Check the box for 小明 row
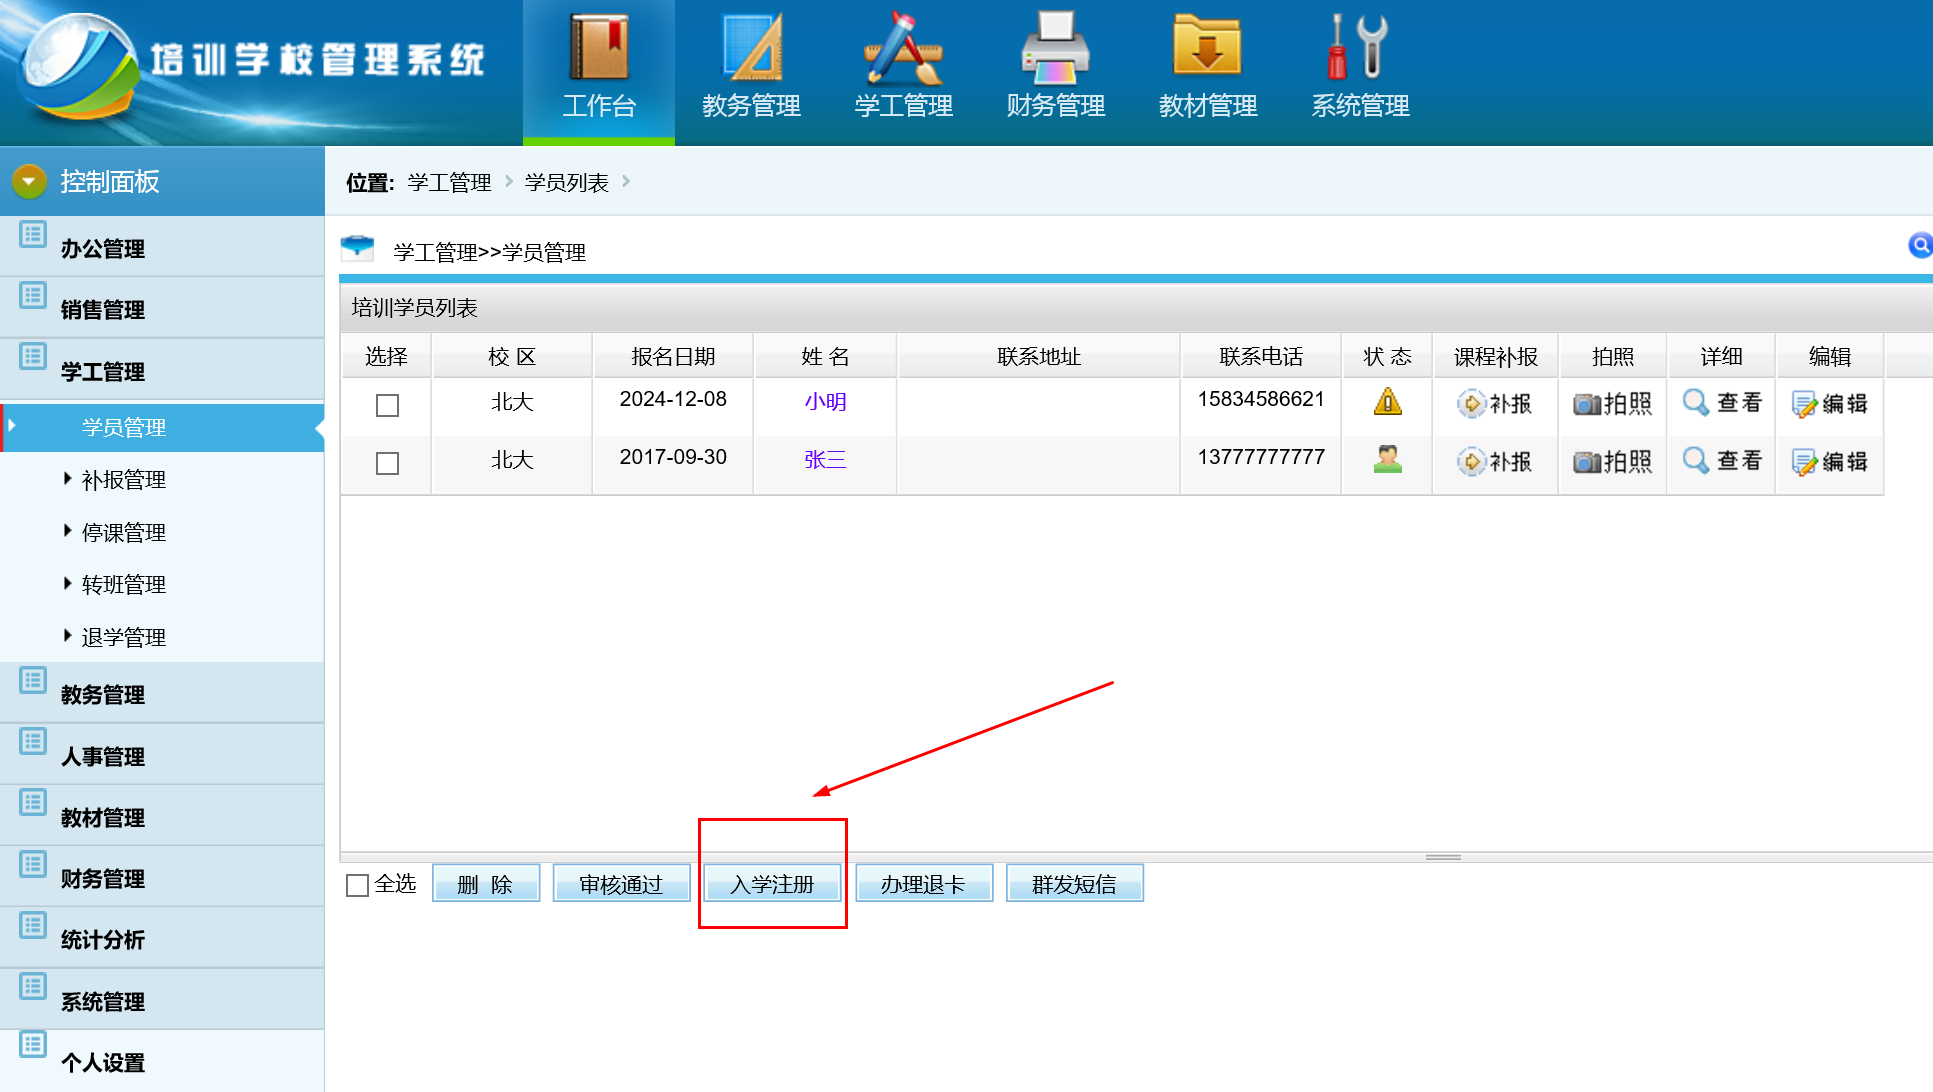The image size is (1933, 1092). pos(387,405)
